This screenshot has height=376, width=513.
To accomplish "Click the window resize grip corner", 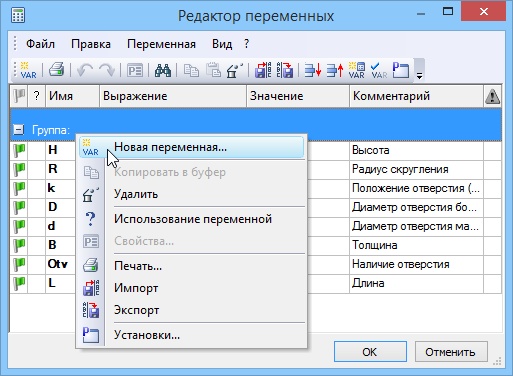I will tap(497, 361).
